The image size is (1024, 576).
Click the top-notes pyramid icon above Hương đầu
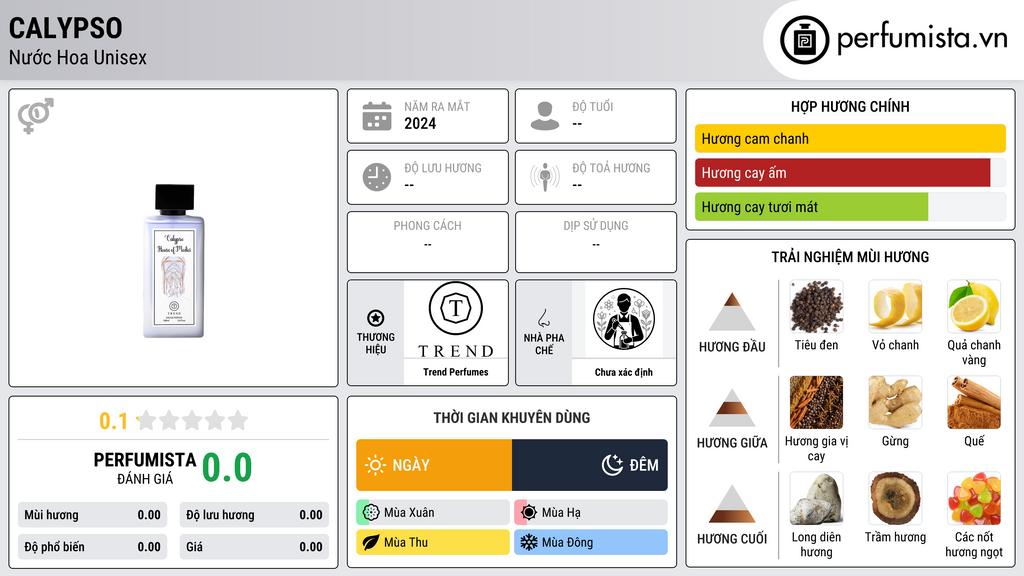pyautogui.click(x=732, y=312)
